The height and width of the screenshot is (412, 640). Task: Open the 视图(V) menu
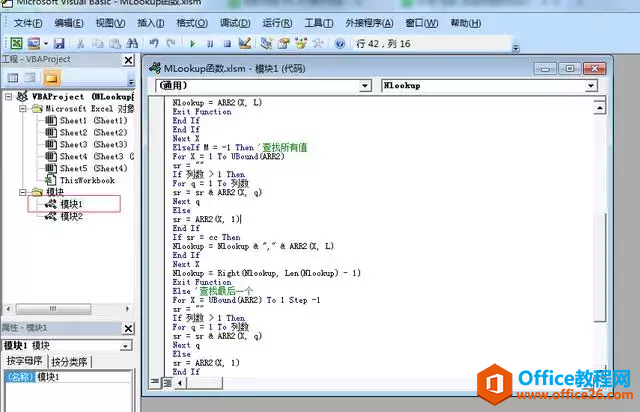pyautogui.click(x=110, y=23)
